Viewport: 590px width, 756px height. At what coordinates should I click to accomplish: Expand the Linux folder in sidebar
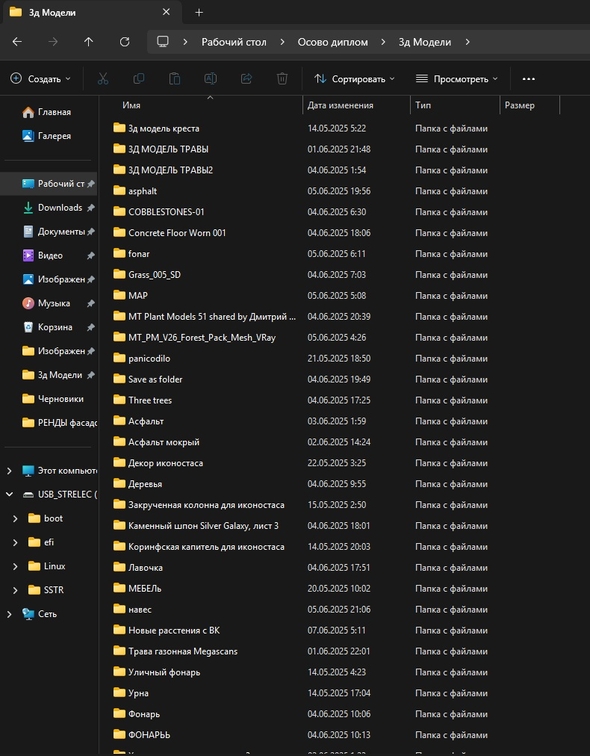tap(15, 566)
